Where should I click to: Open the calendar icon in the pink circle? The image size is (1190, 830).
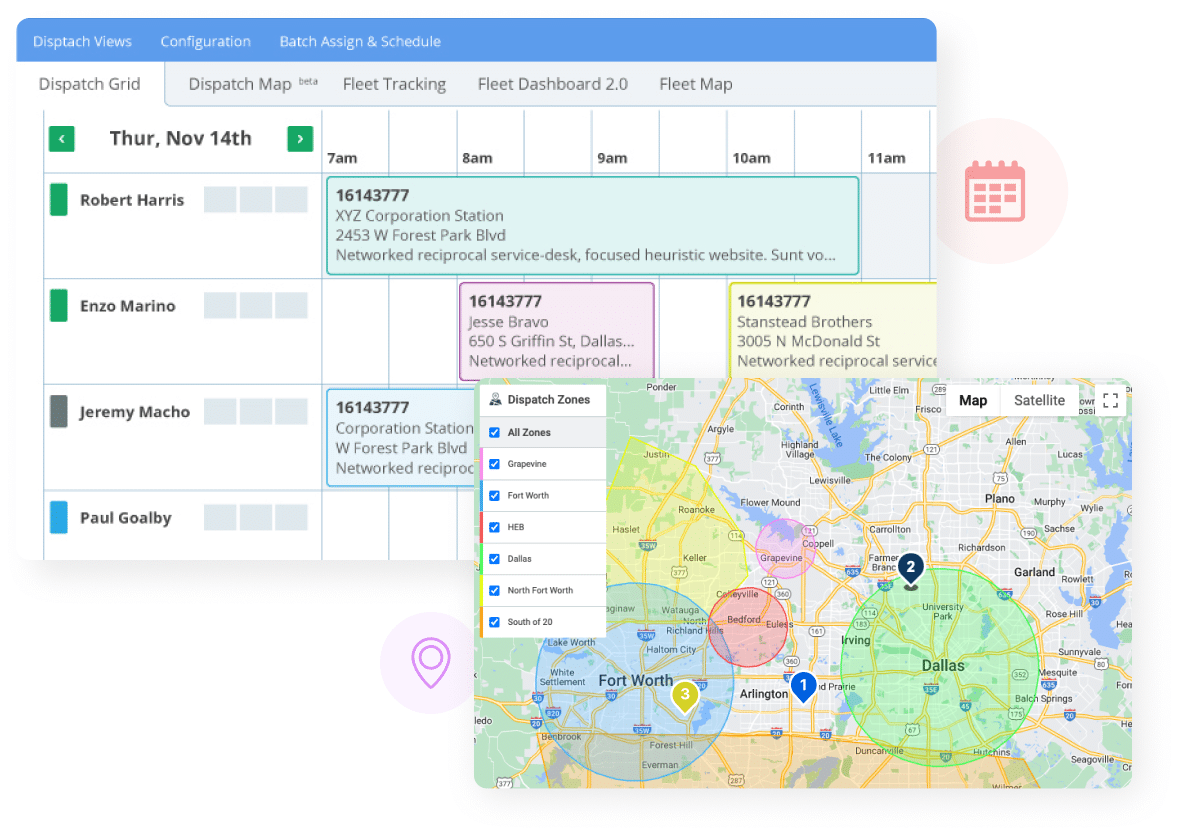pos(995,190)
